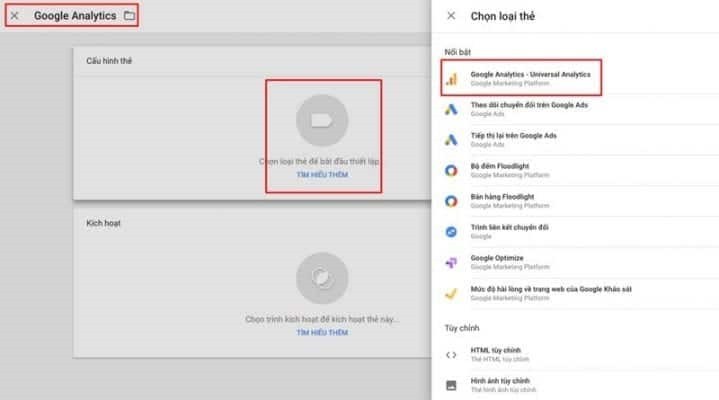Click the purple Google Optimize icon
This screenshot has height=400, width=719.
[451, 262]
